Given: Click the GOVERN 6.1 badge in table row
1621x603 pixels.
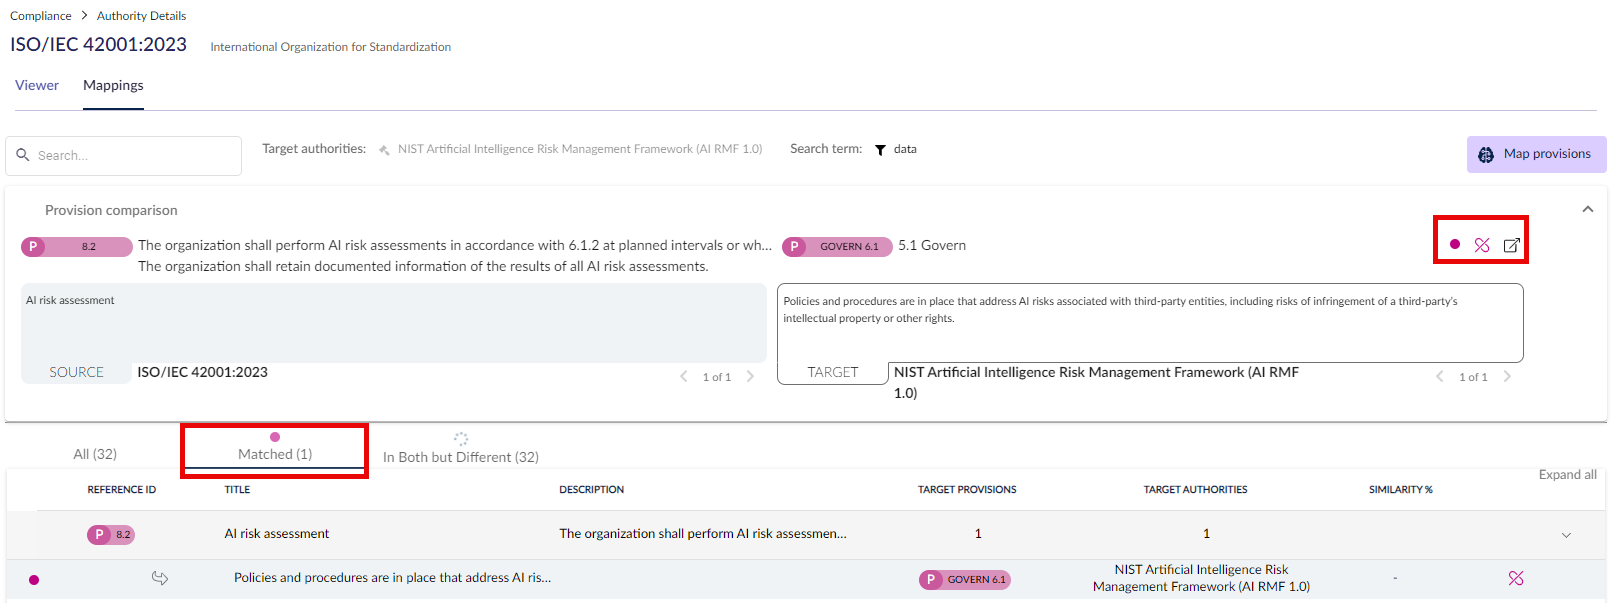Looking at the screenshot, I should tap(965, 579).
